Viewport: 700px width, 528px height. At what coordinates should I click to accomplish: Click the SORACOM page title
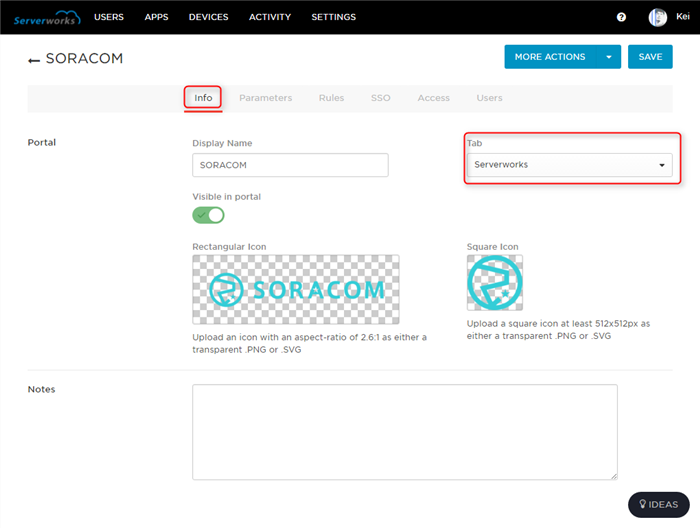click(84, 58)
